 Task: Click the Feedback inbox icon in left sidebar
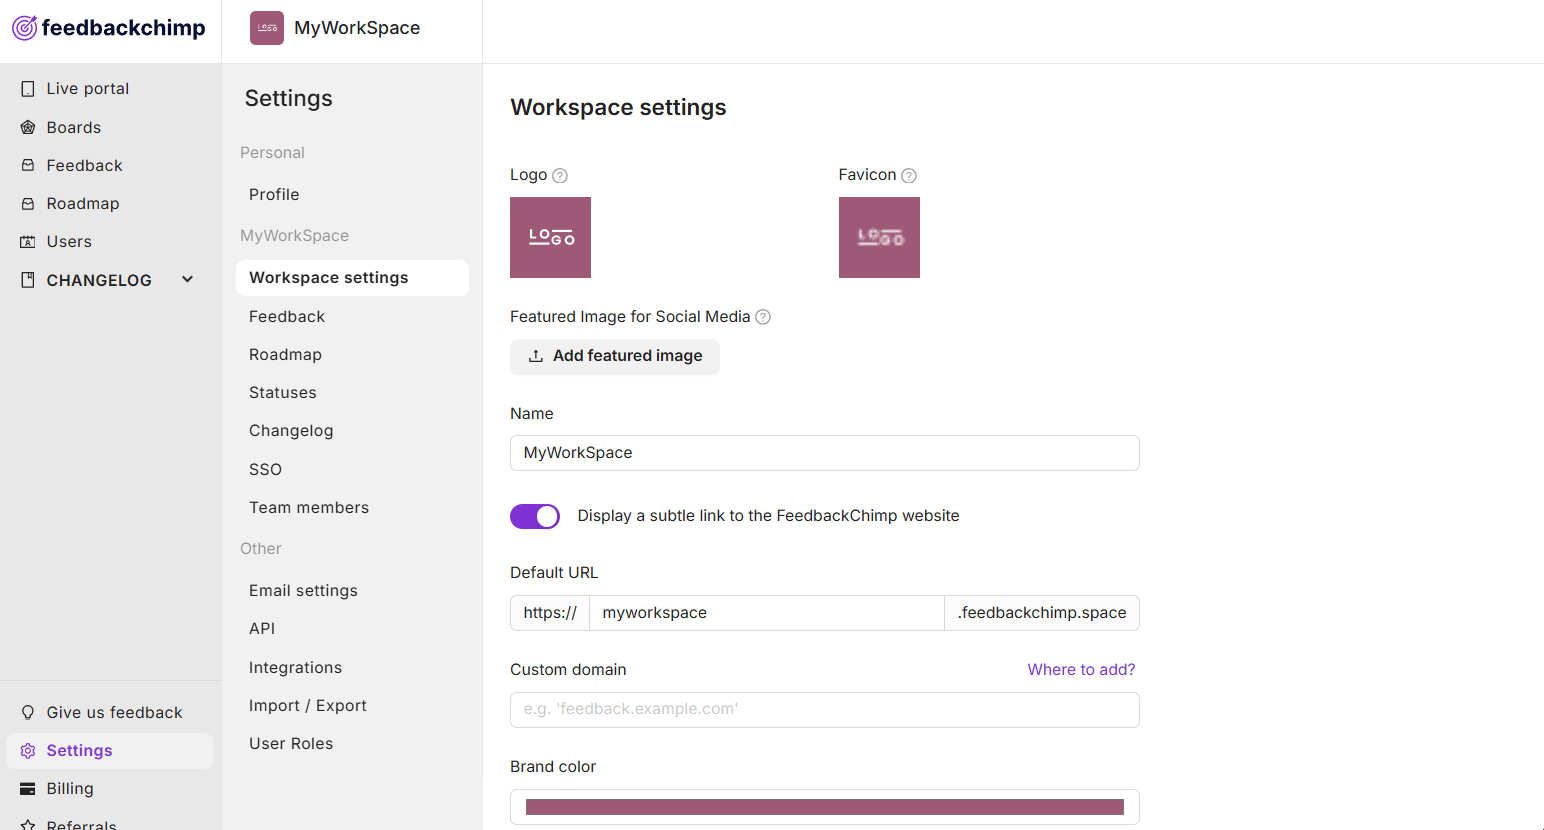click(28, 165)
